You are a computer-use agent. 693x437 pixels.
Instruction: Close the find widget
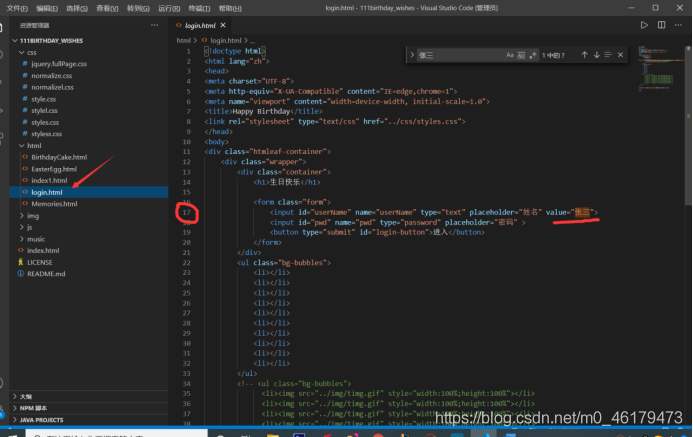[620, 55]
